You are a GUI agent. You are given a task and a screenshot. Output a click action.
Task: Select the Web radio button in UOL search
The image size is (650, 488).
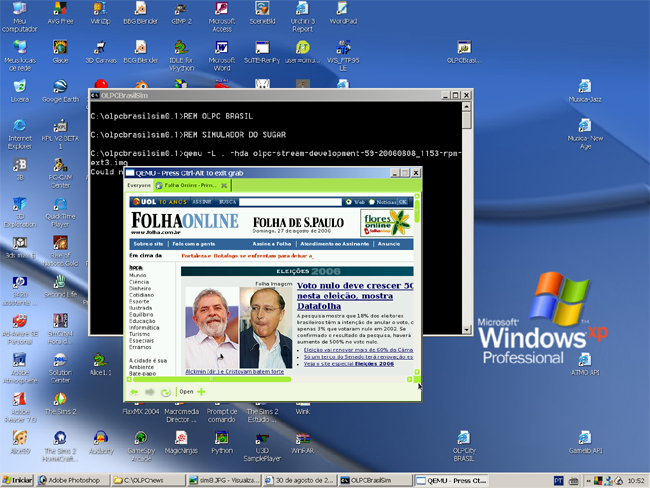click(349, 202)
